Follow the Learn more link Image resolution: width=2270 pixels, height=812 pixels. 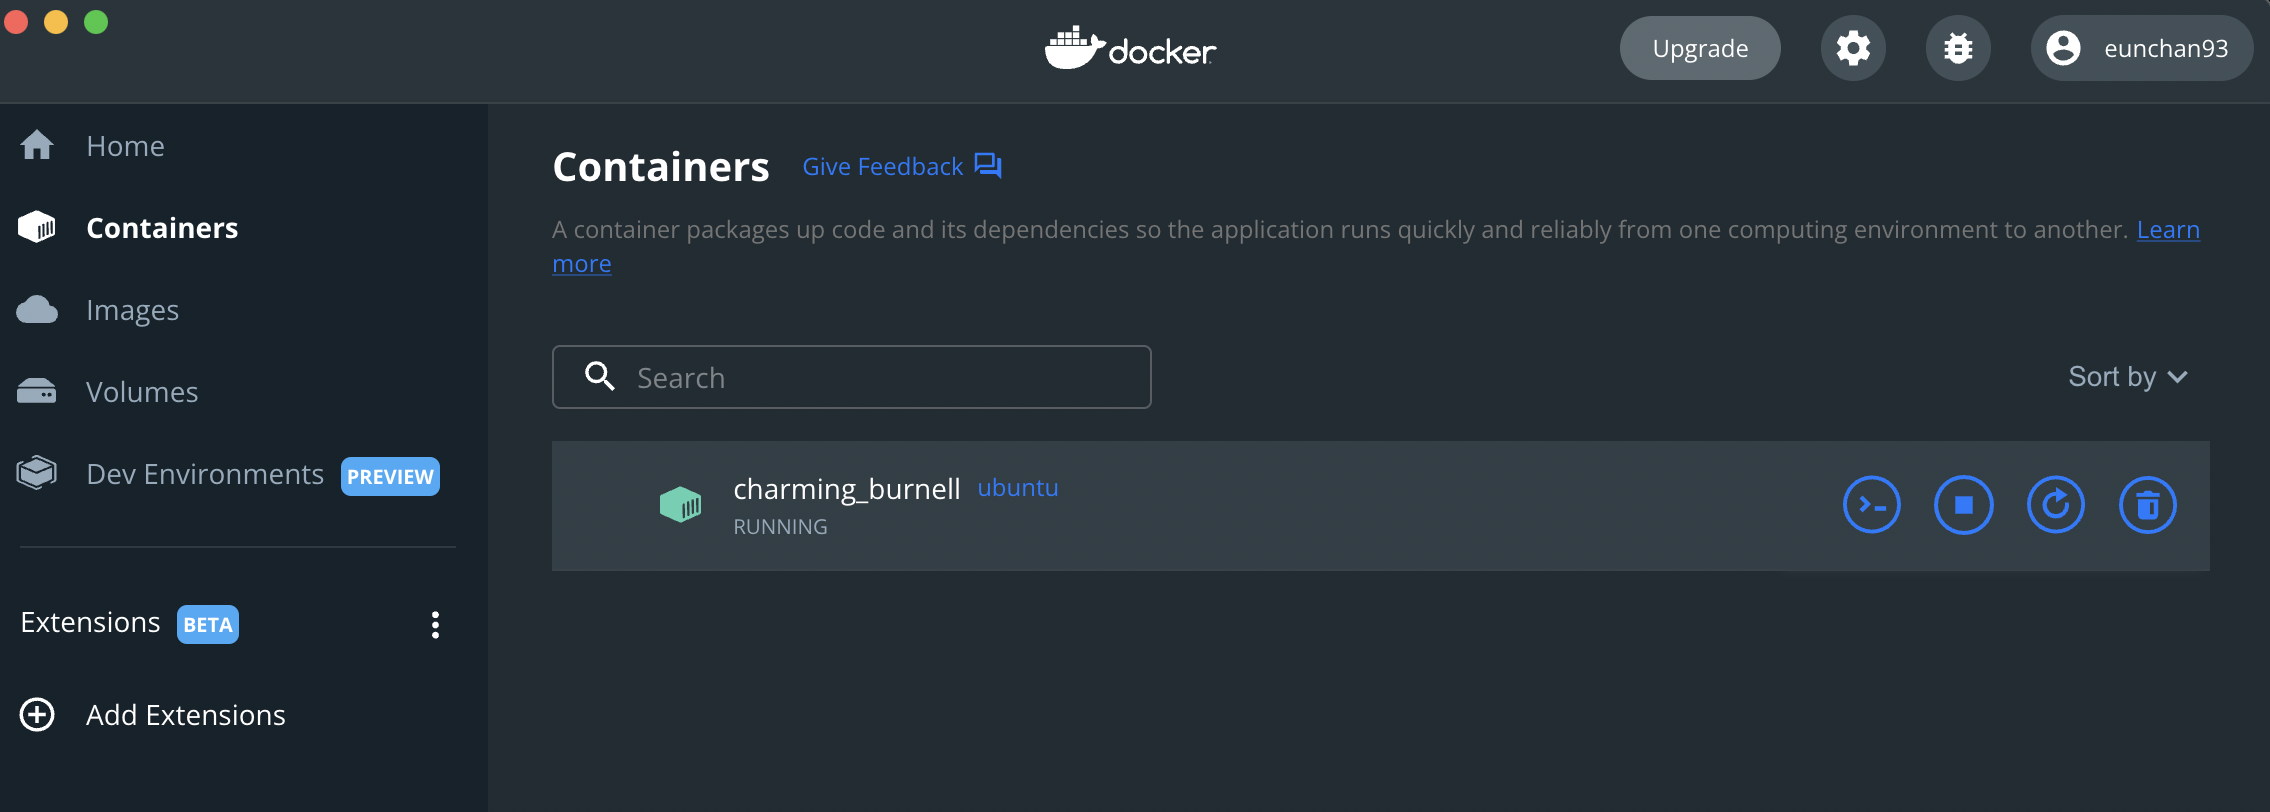[2168, 230]
